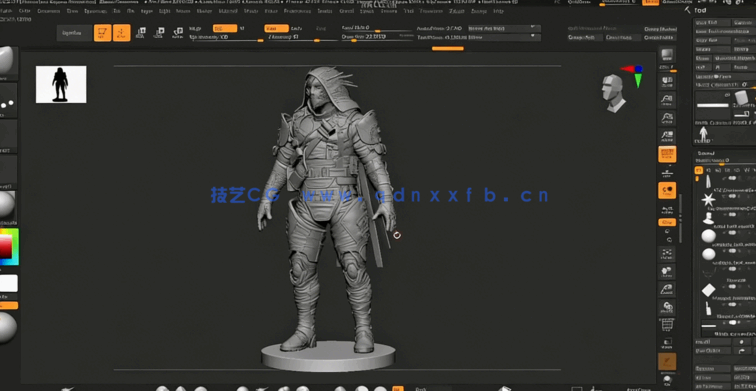Click the brown-orange brush icon on right shelf
Screen dimensions: 756x391
pyautogui.click(x=667, y=361)
